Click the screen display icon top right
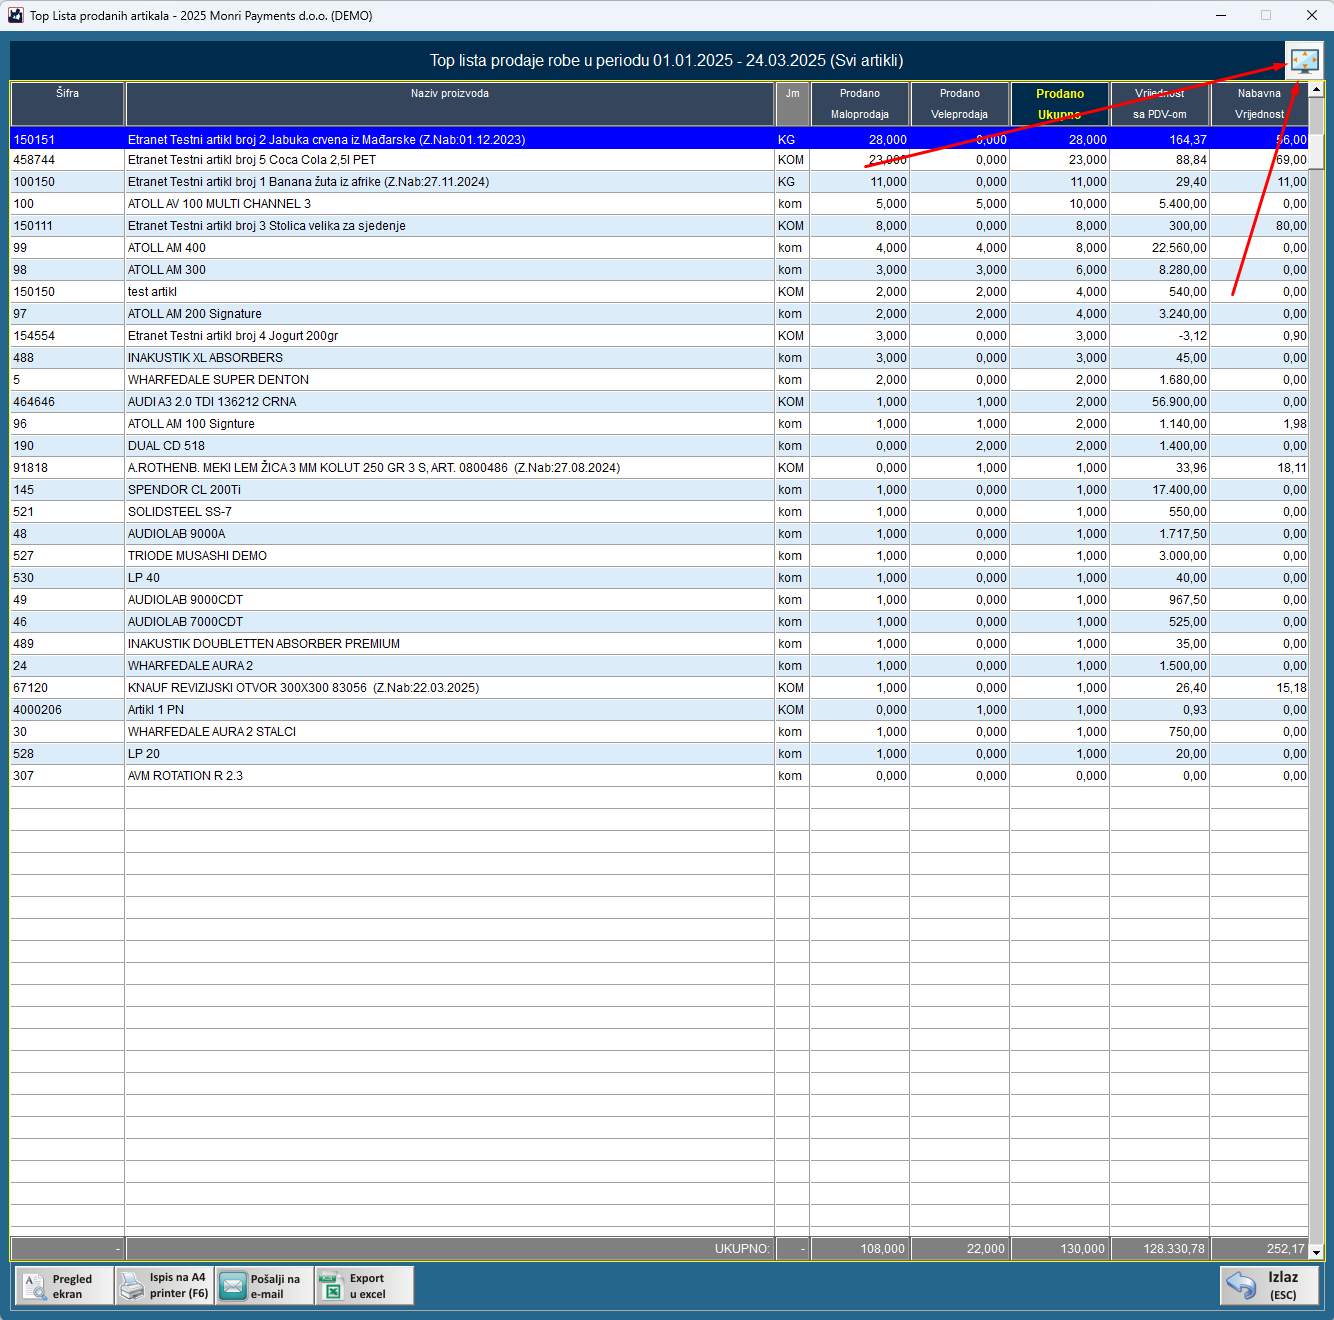This screenshot has width=1334, height=1320. click(x=1304, y=60)
